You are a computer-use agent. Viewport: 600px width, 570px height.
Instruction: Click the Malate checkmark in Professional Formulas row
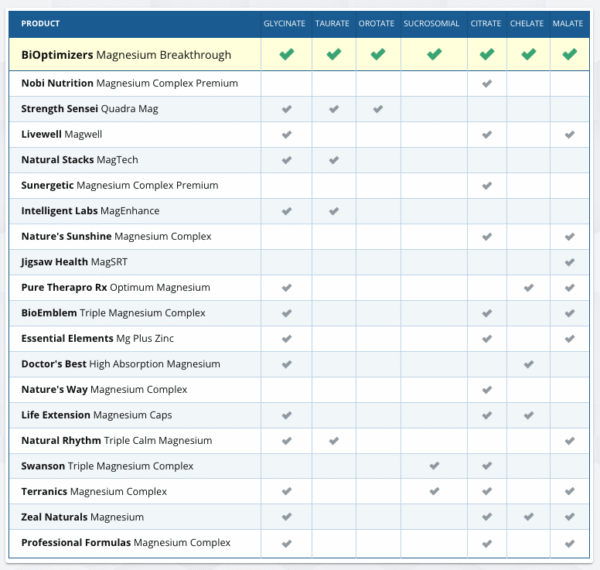[x=569, y=543]
